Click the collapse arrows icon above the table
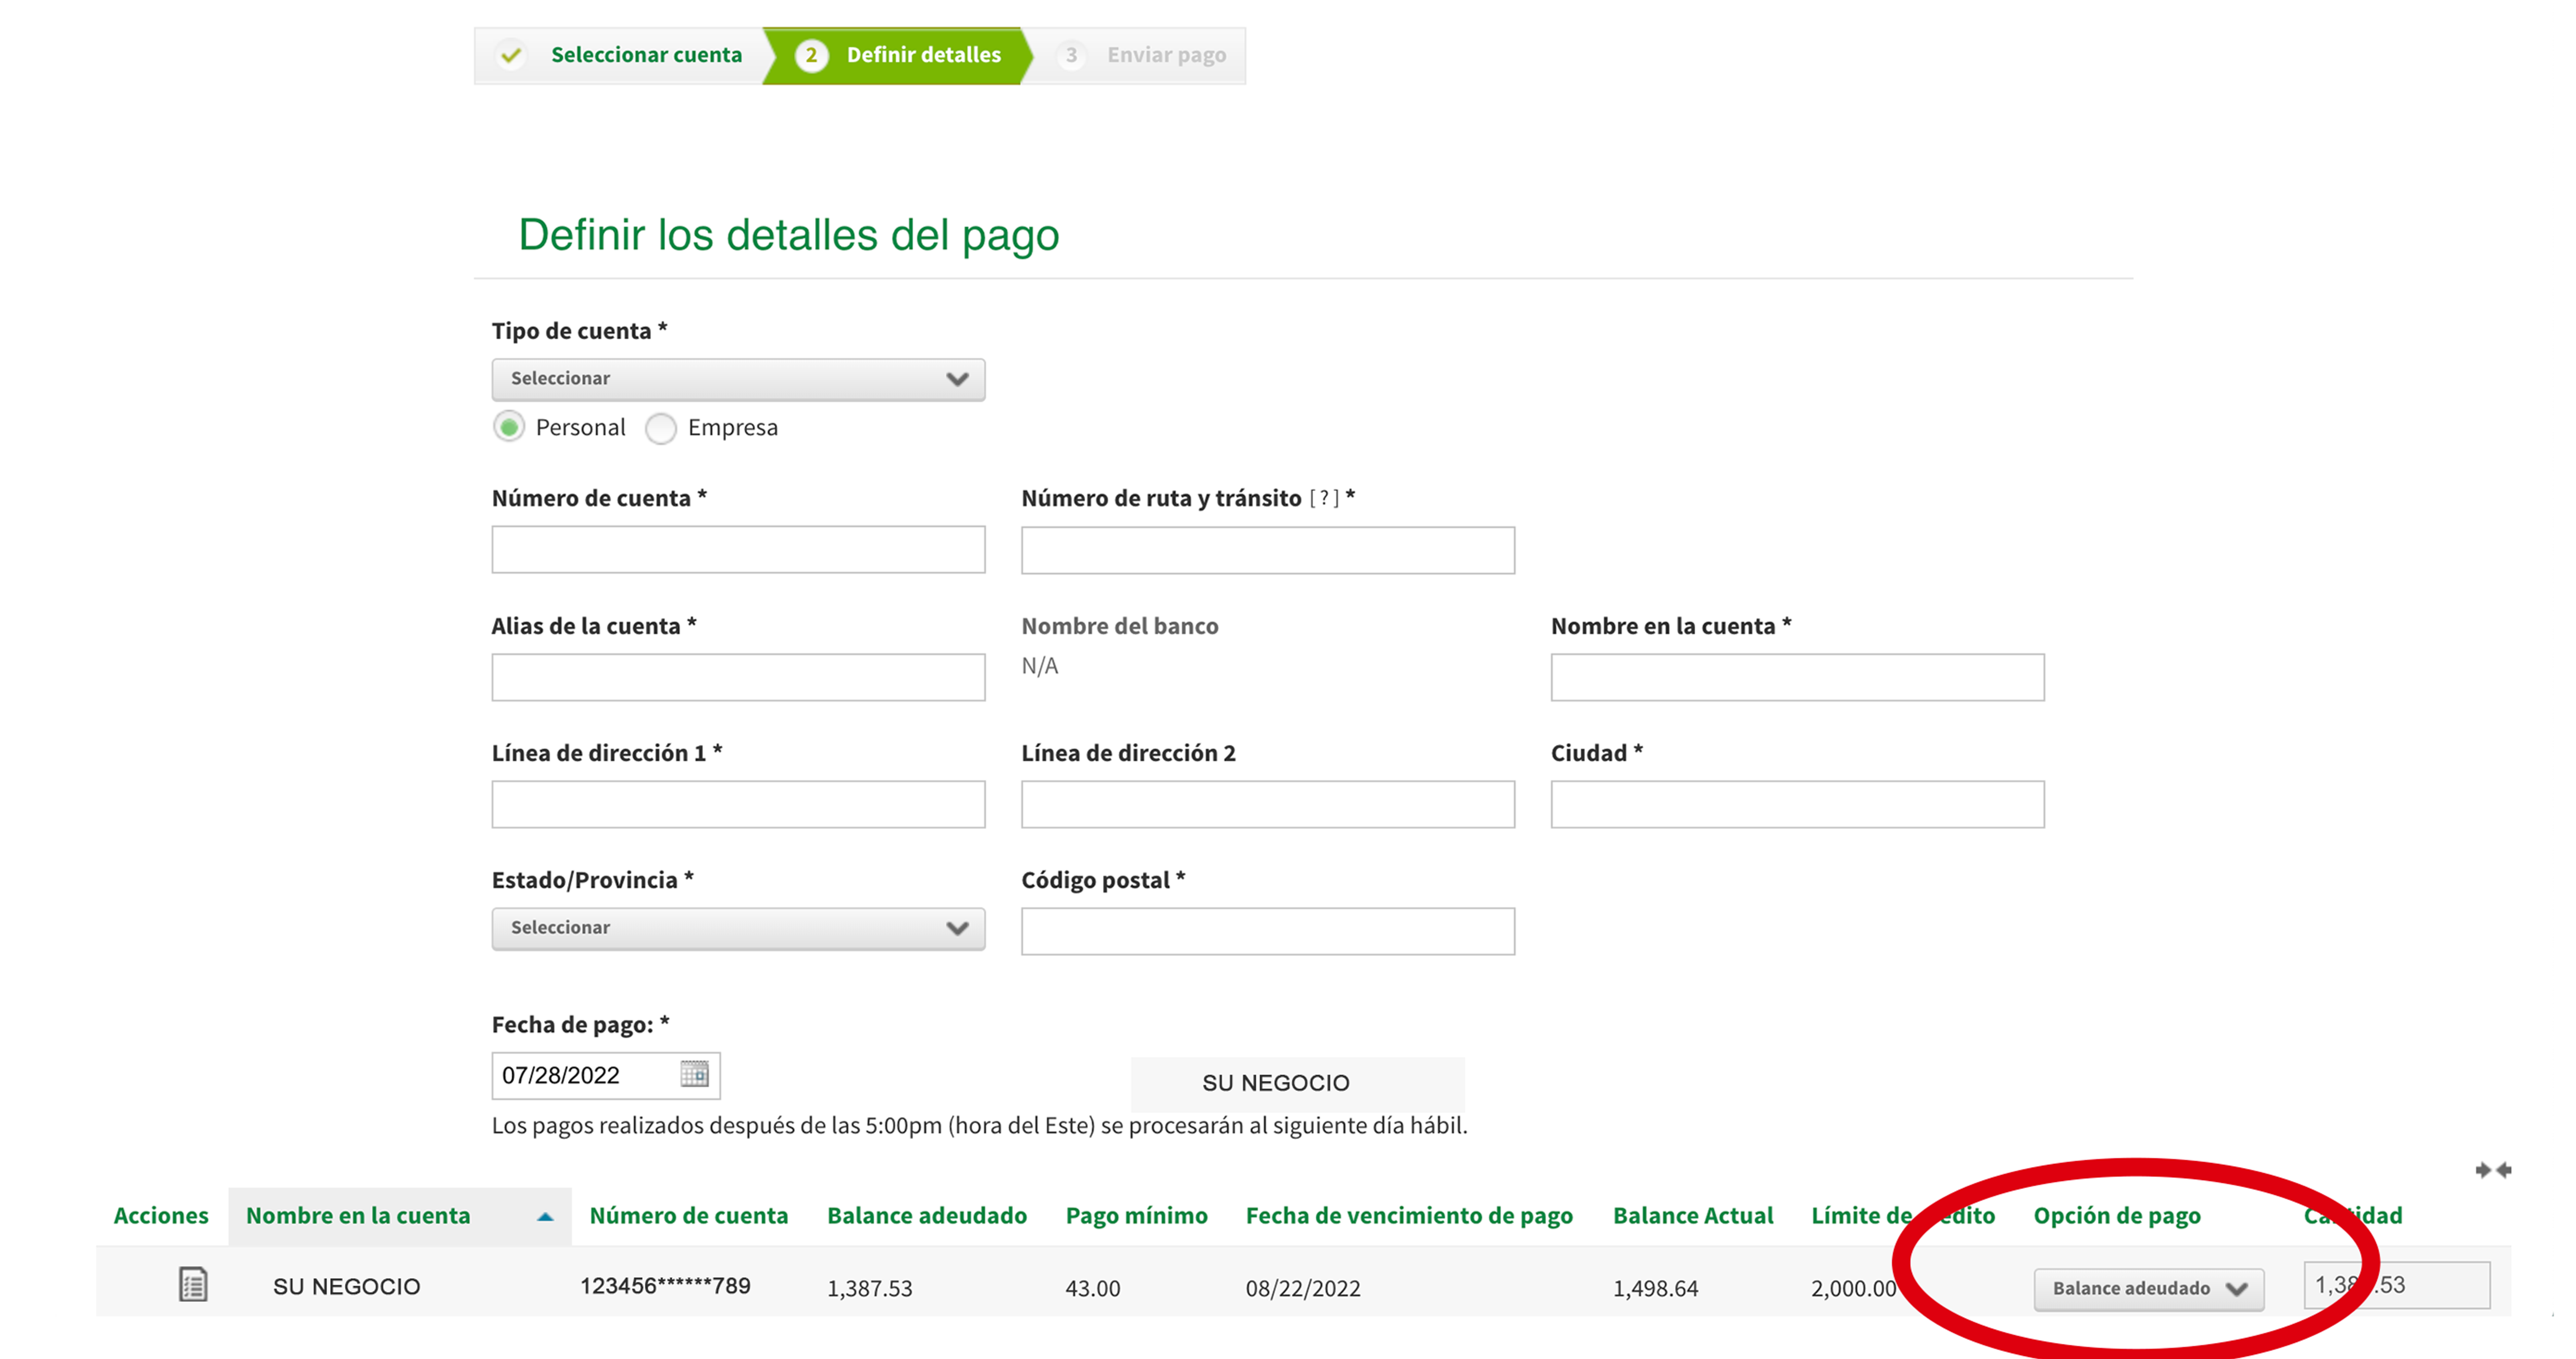The height and width of the screenshot is (1359, 2576). click(x=2493, y=1169)
